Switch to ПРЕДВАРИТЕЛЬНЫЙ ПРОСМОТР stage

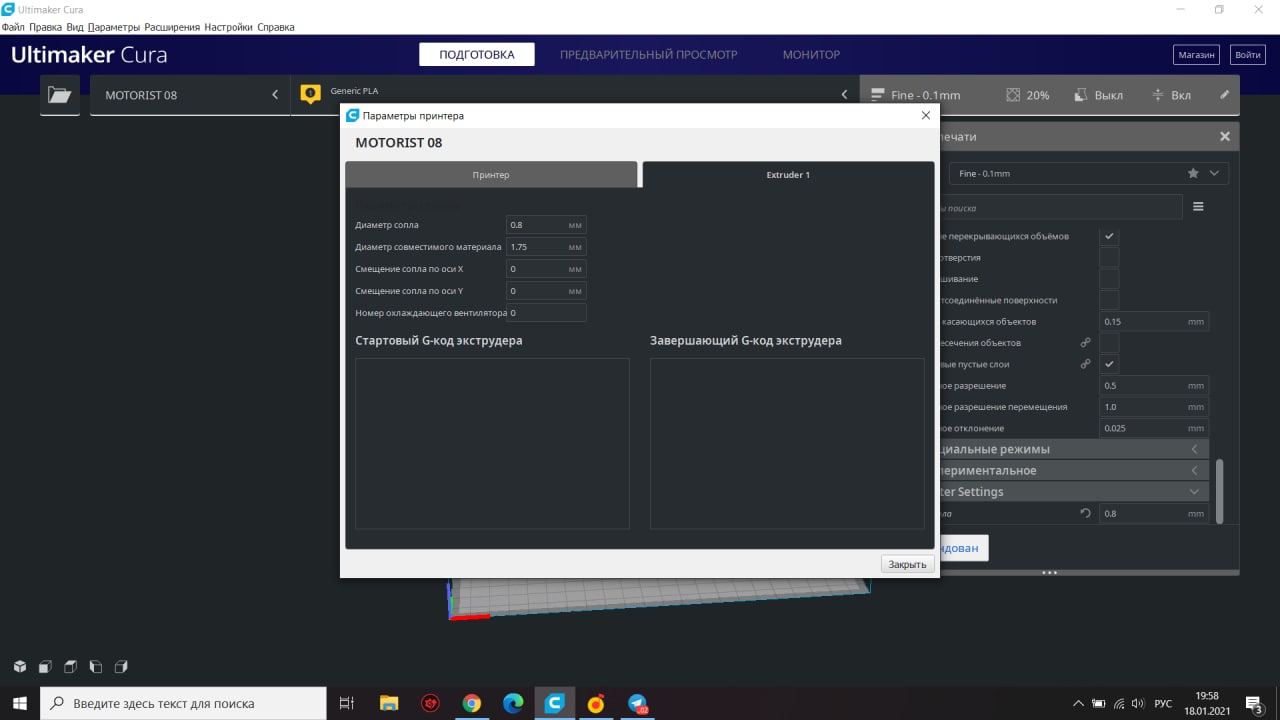(x=648, y=54)
